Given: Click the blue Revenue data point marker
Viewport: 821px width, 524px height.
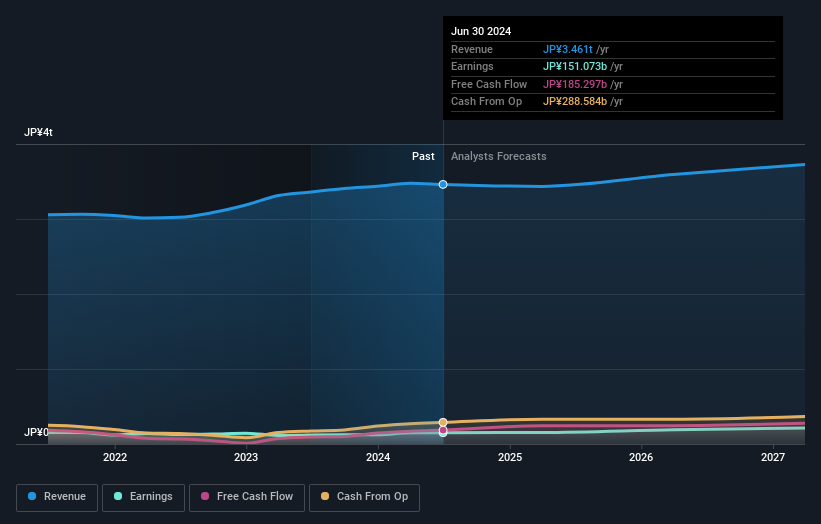Looking at the screenshot, I should click(x=443, y=184).
